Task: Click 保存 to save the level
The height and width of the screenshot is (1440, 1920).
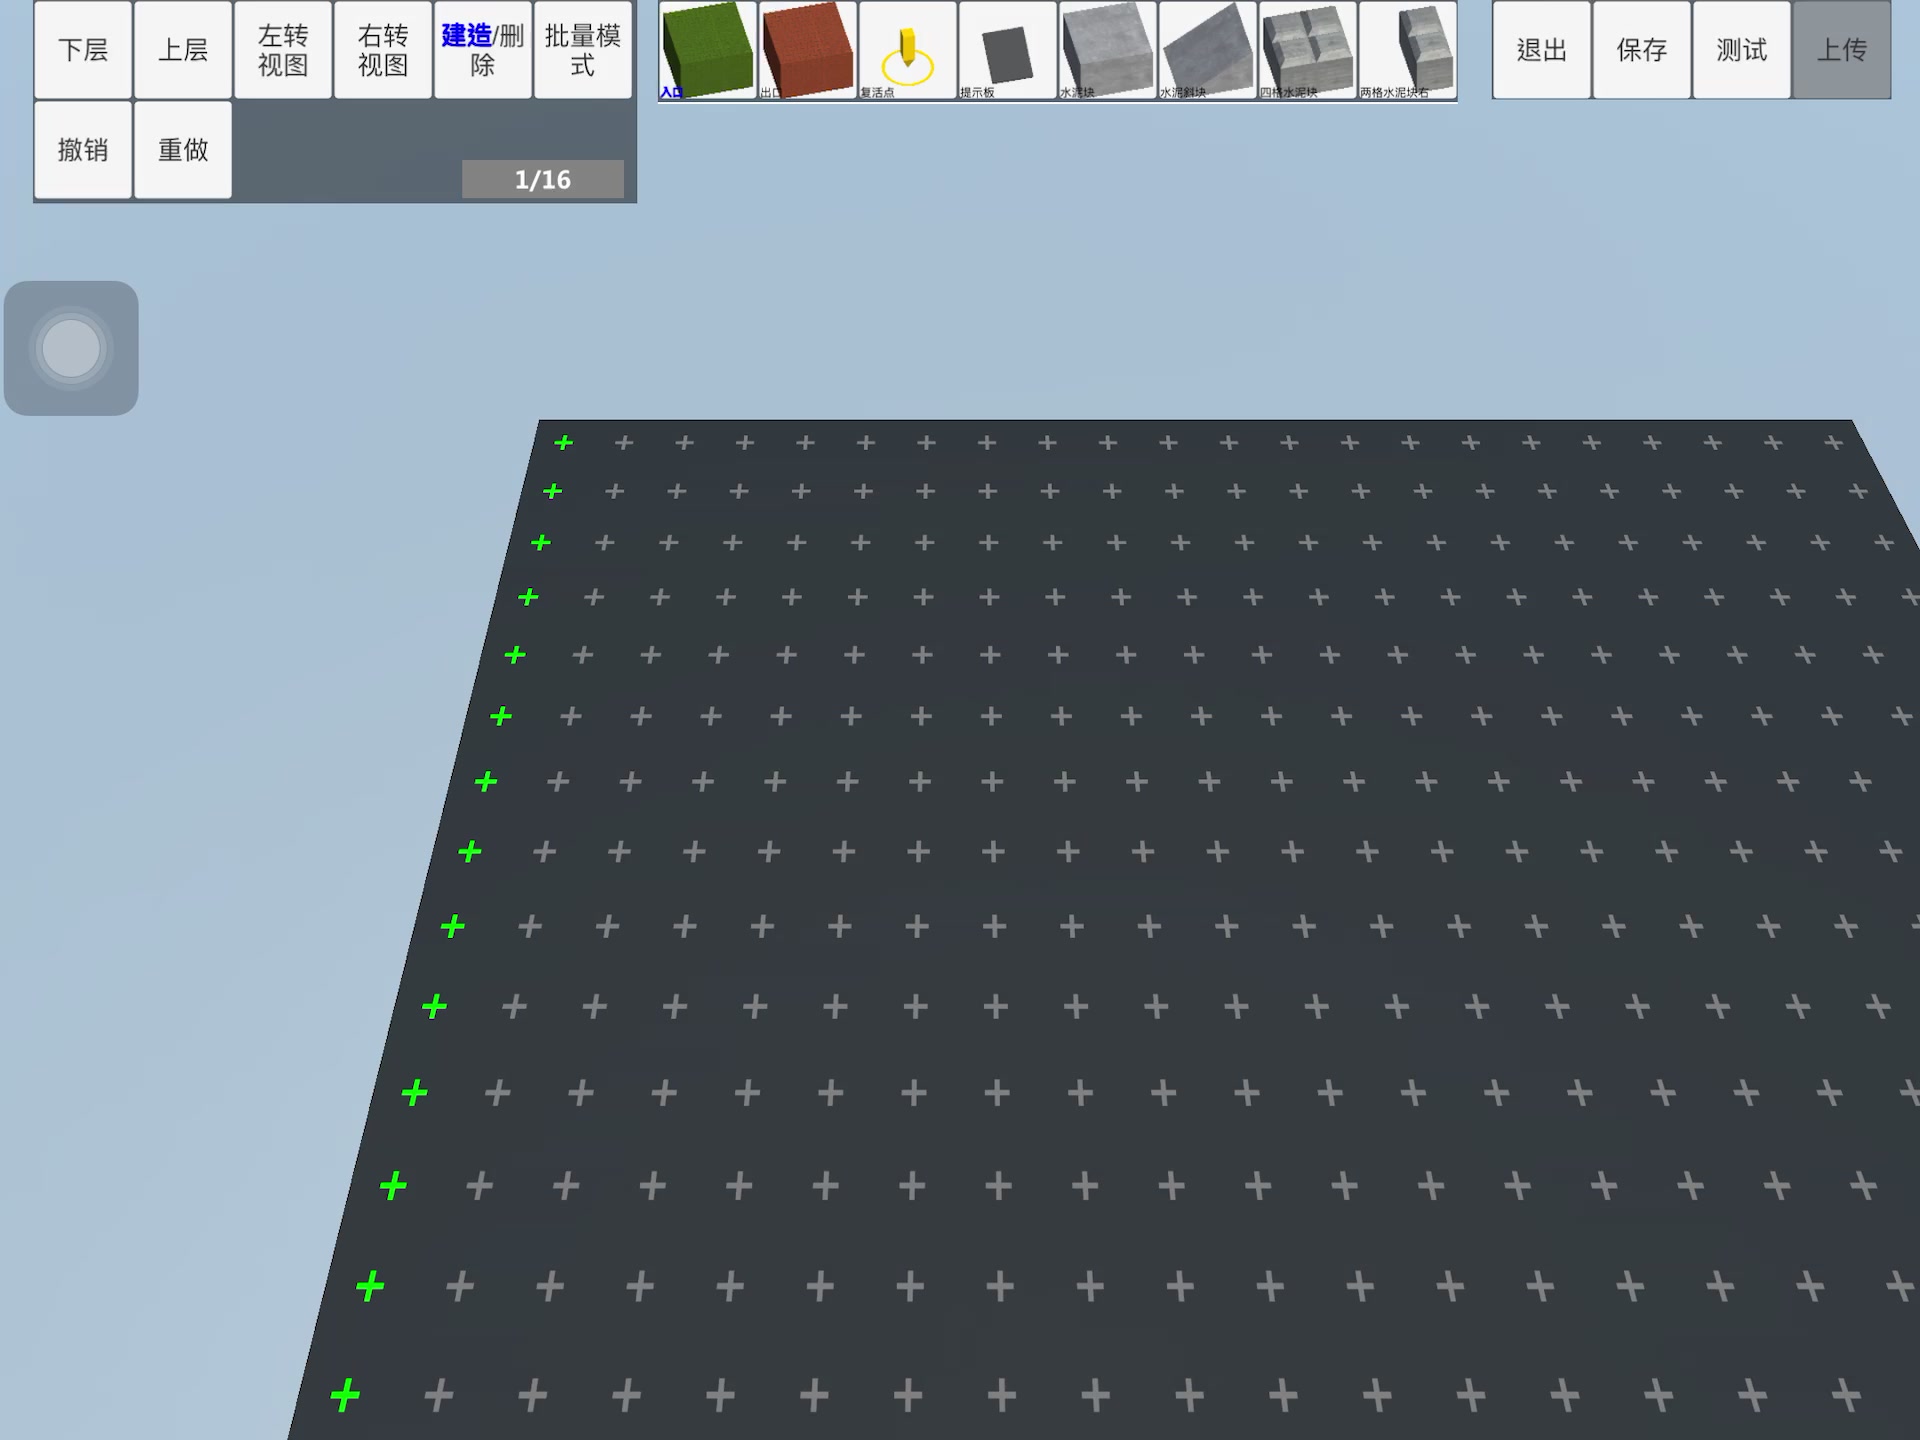Action: [1641, 50]
